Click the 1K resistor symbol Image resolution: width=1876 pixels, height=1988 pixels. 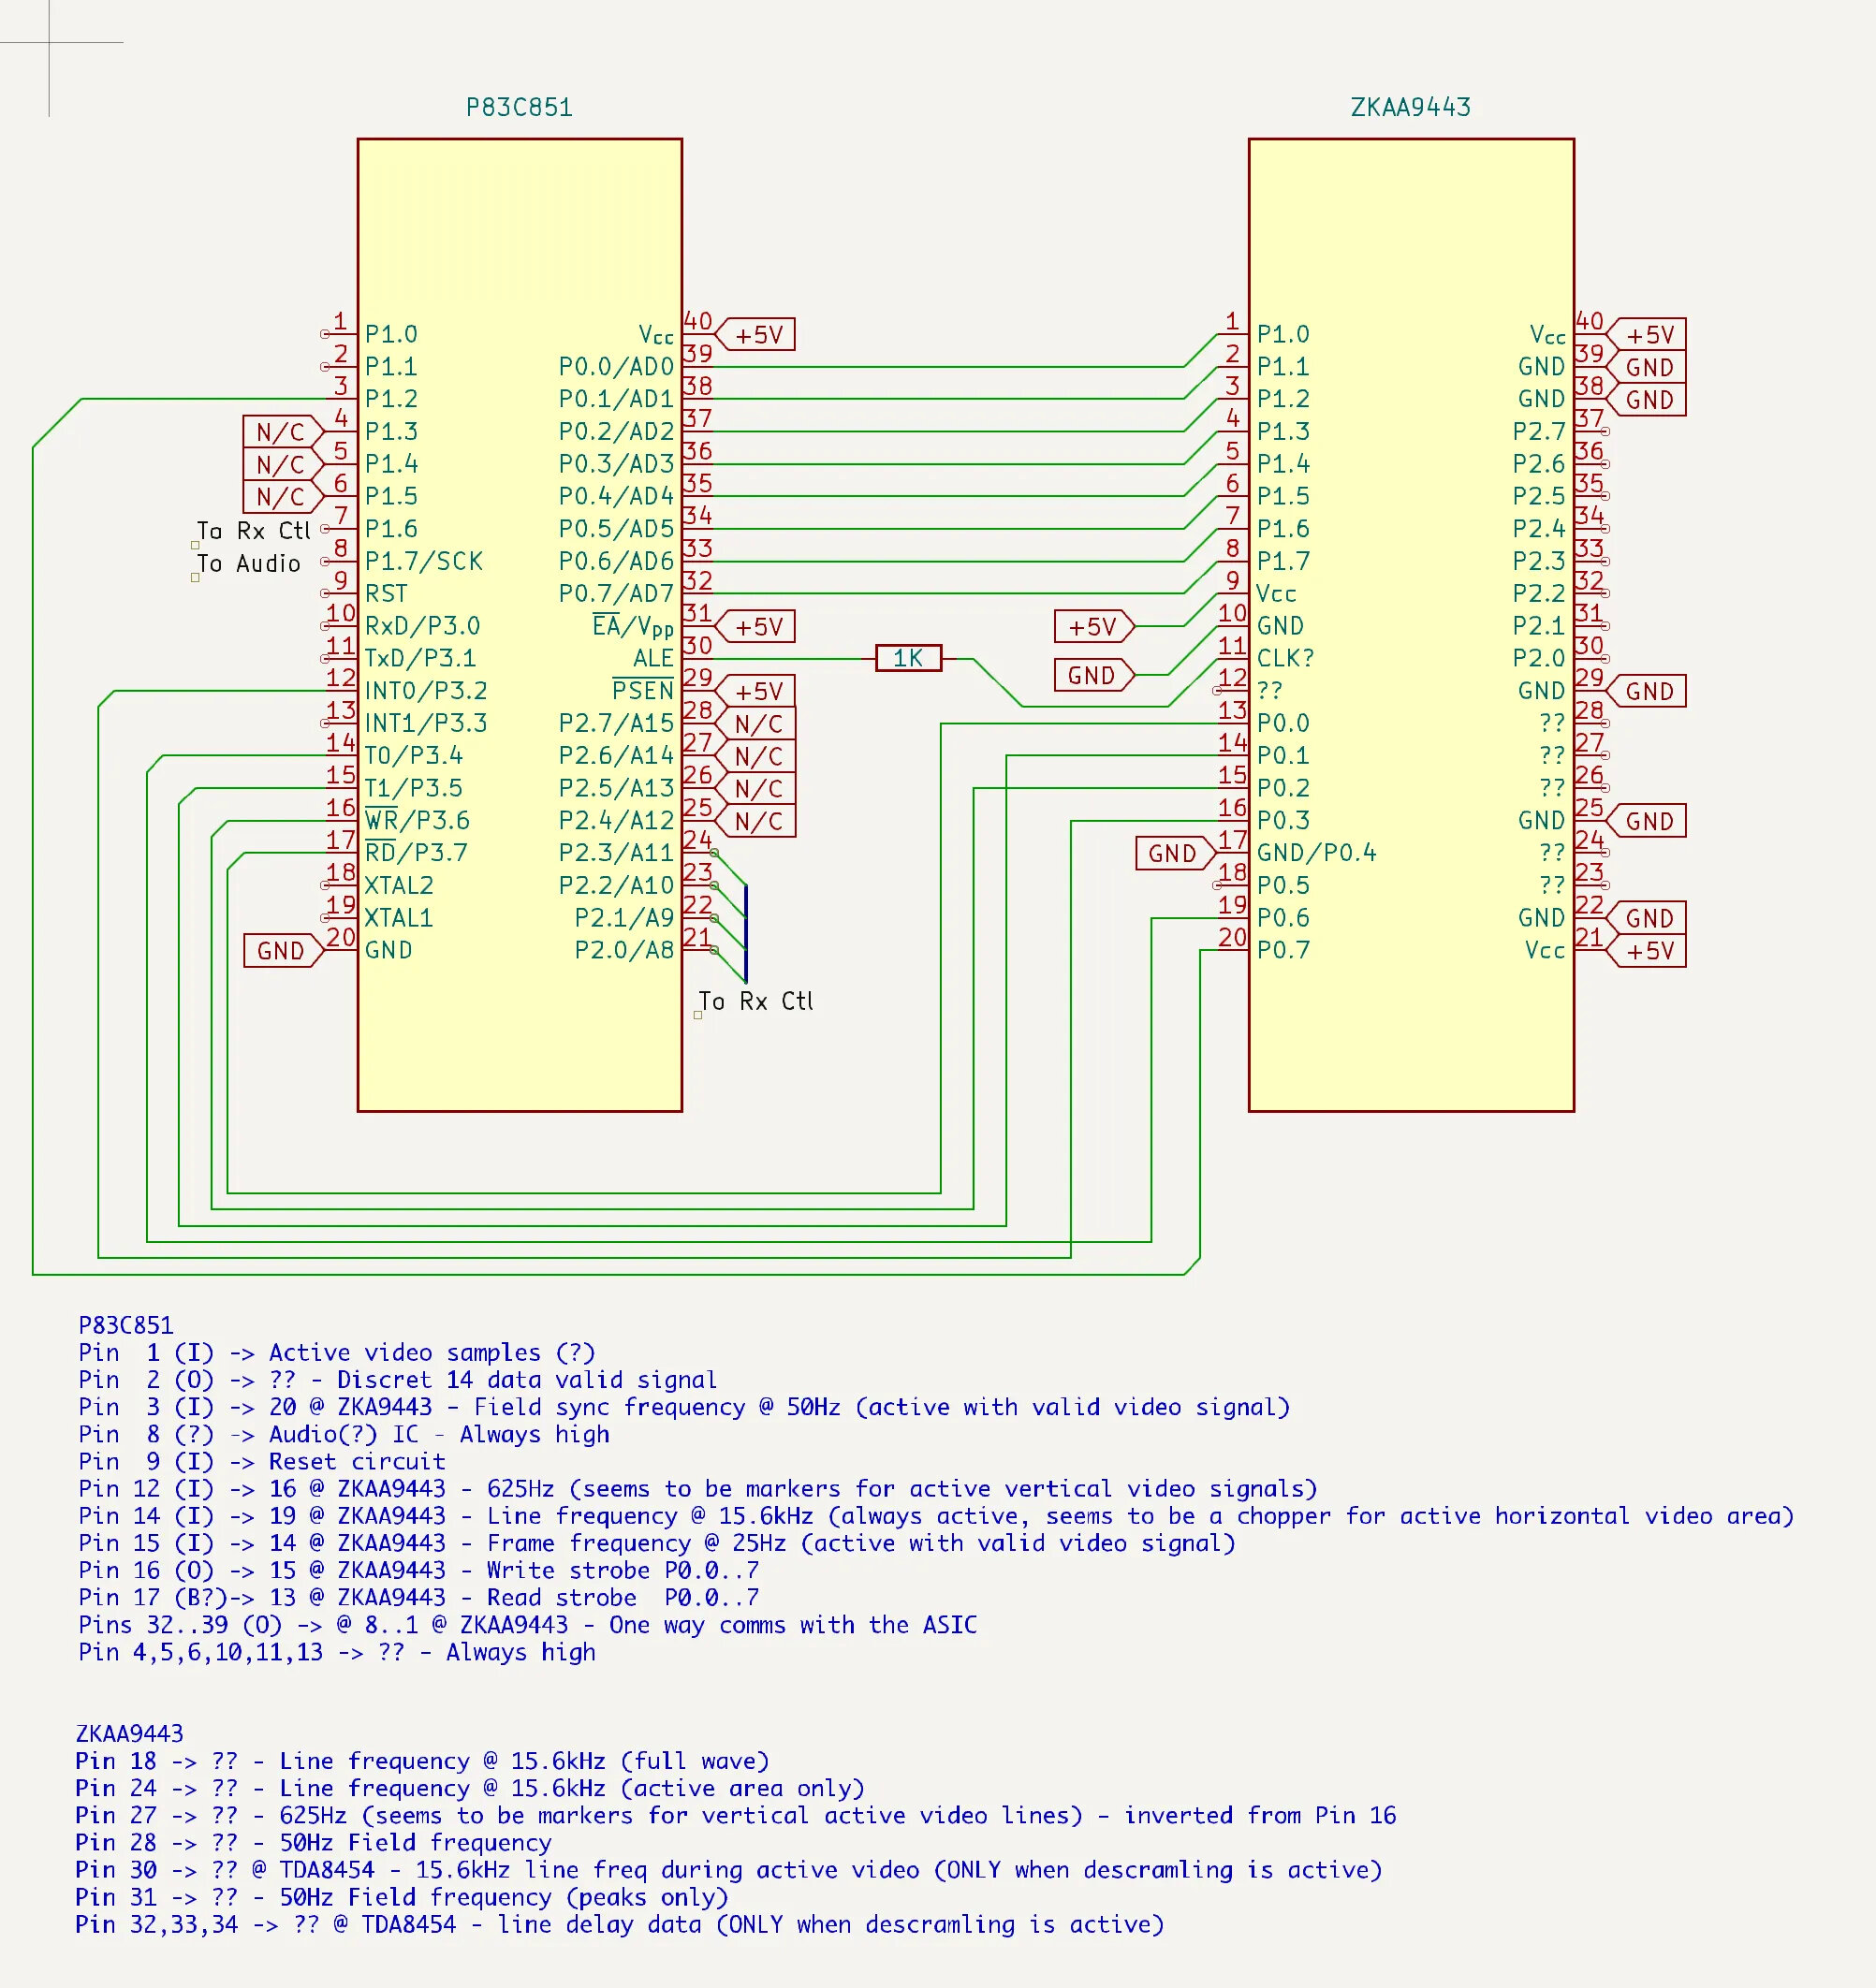[908, 658]
